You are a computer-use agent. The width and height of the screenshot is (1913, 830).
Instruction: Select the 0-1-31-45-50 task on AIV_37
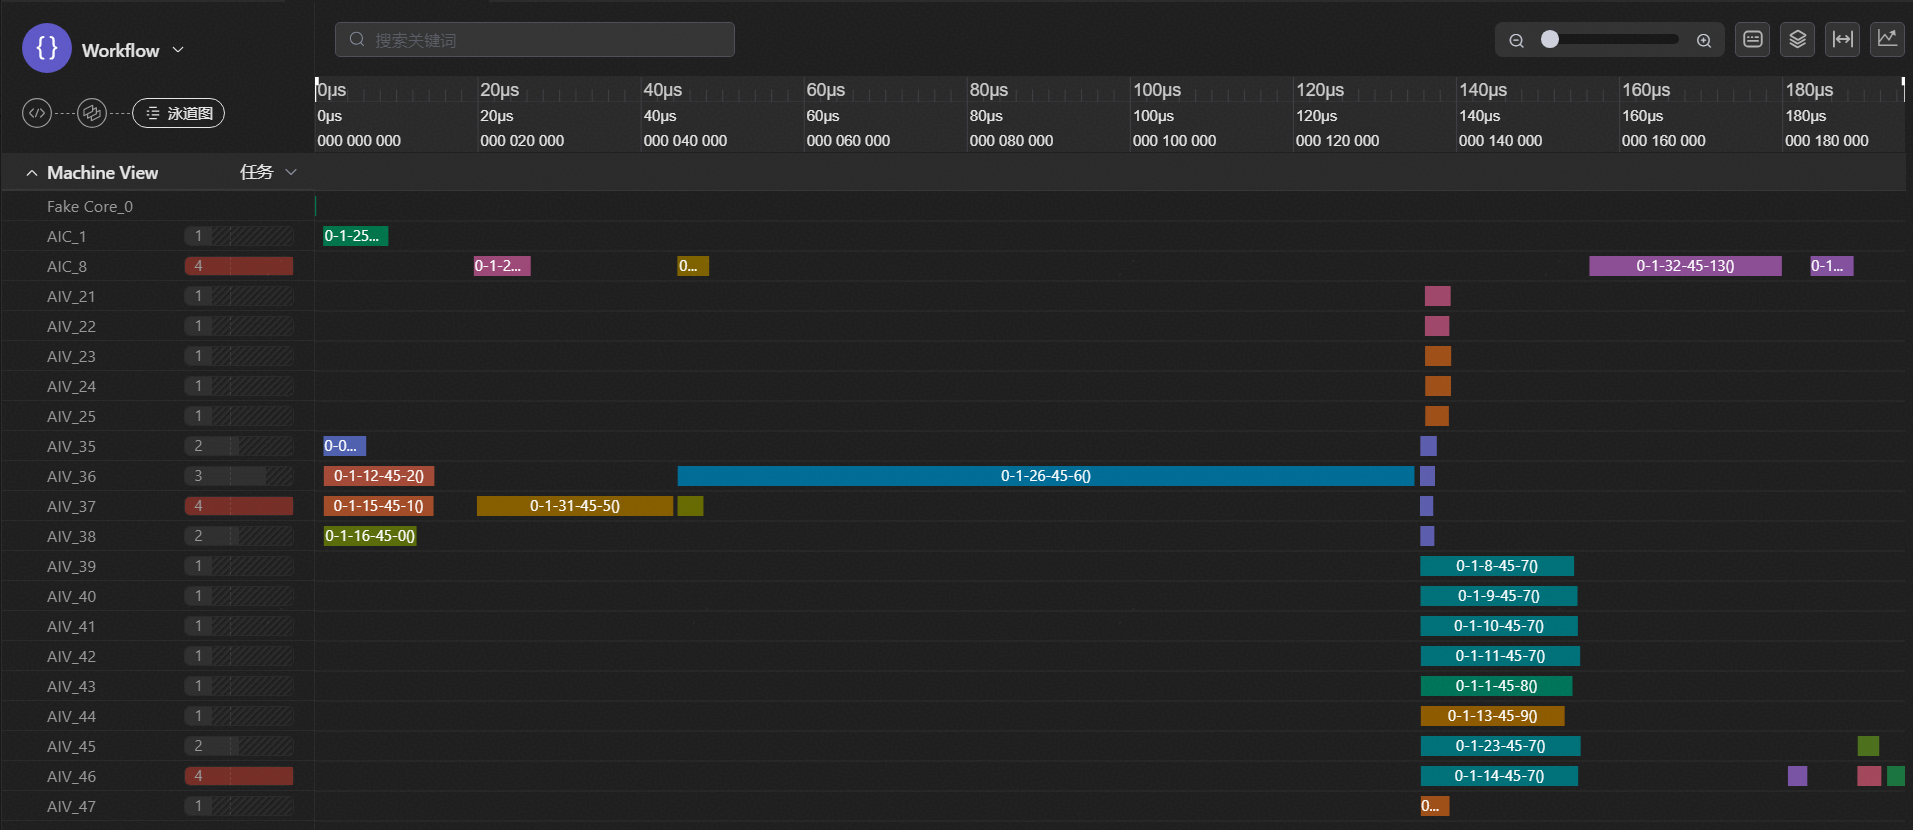(x=574, y=506)
